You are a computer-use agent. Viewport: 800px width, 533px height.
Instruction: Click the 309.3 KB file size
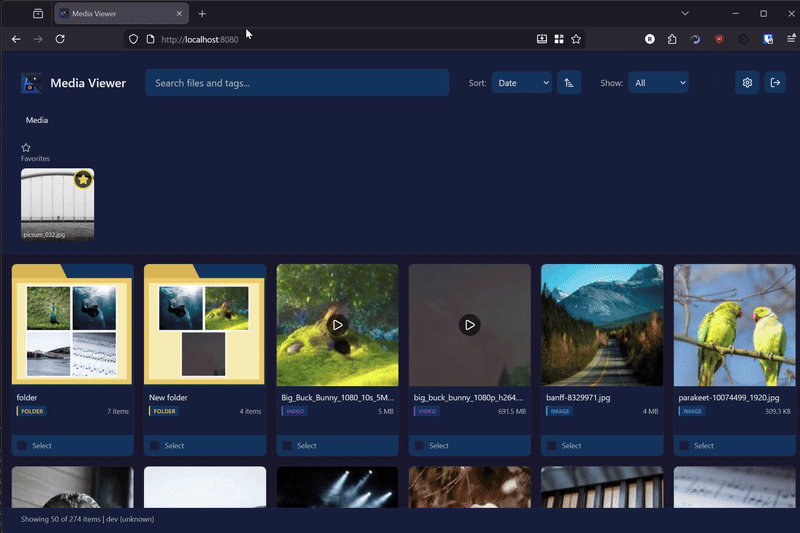click(x=778, y=411)
